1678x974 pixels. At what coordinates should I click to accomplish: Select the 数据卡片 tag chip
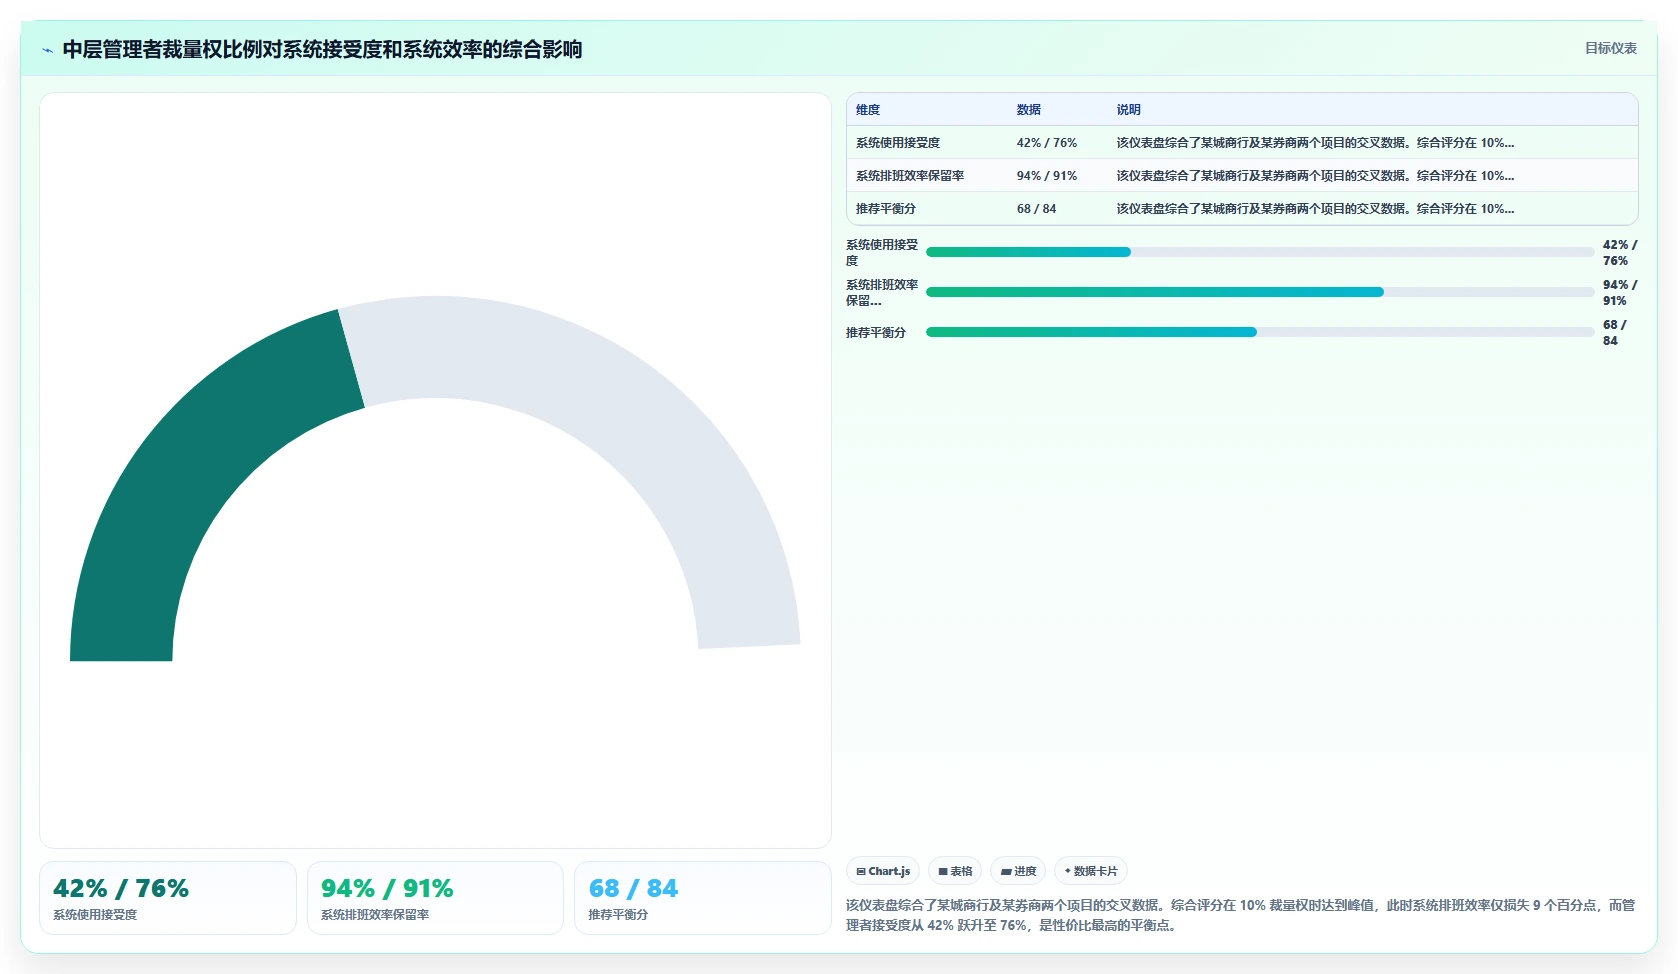point(1091,871)
